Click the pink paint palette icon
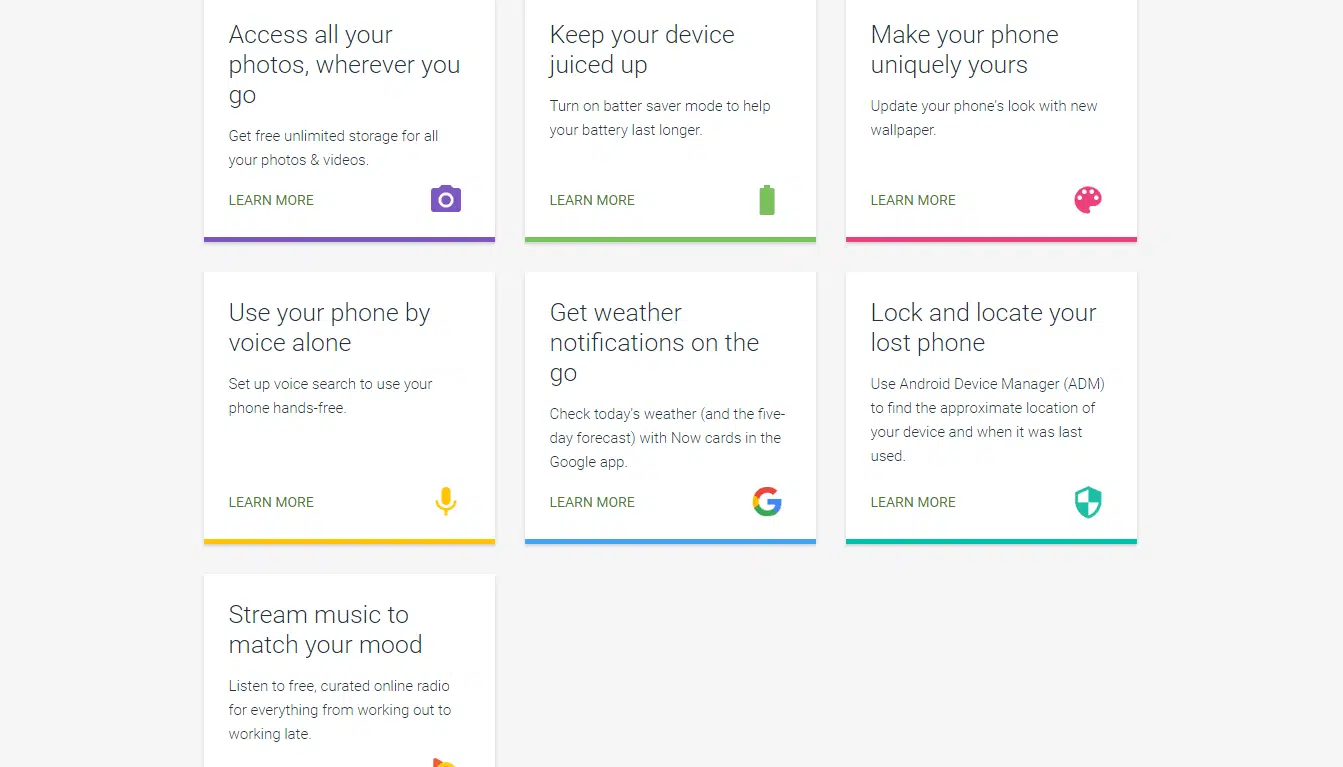 (x=1088, y=200)
